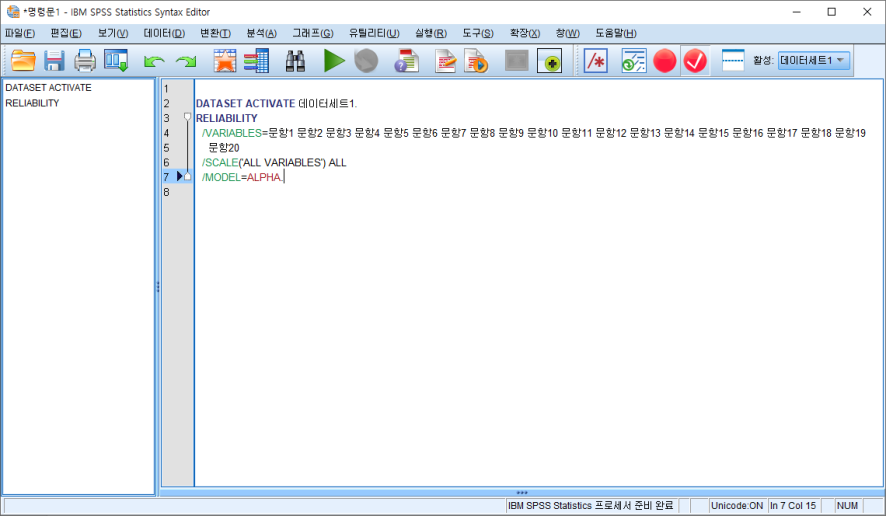The width and height of the screenshot is (886, 516).
Task: Maximize the Syntax Editor window
Action: click(x=832, y=12)
